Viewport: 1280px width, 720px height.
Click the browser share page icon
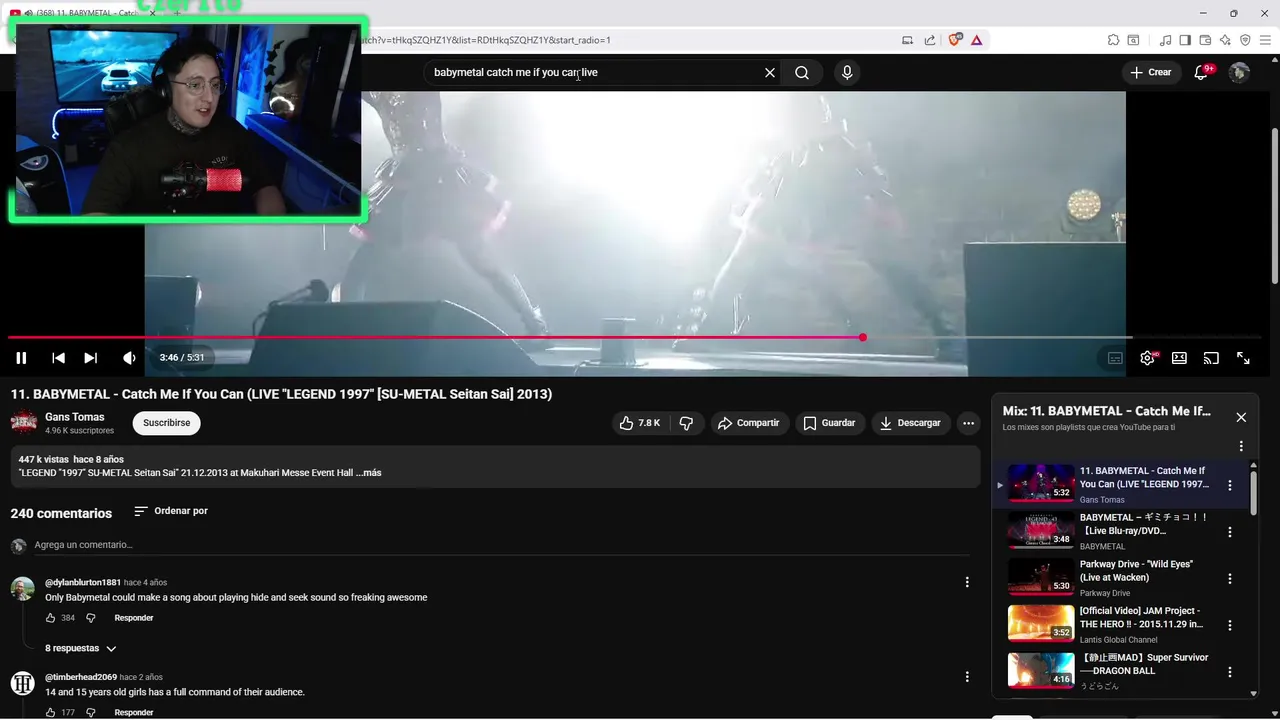coord(930,40)
